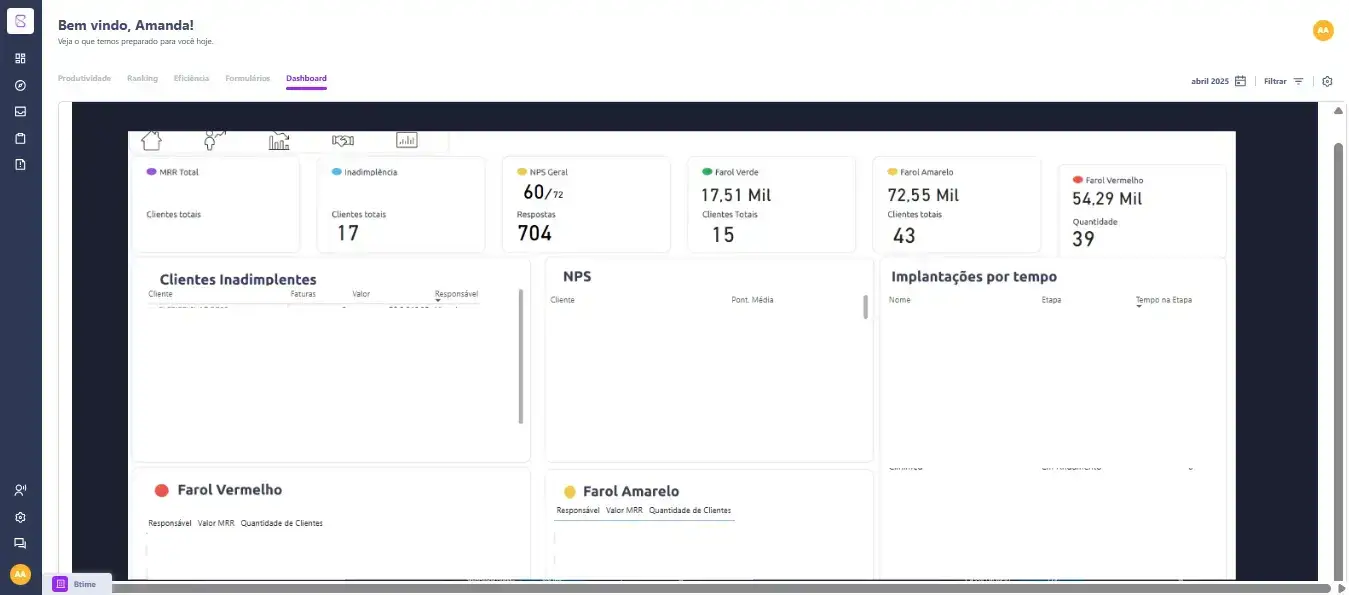Open the abril 2025 date picker
Viewport: 1349px width, 595px height.
point(1218,81)
